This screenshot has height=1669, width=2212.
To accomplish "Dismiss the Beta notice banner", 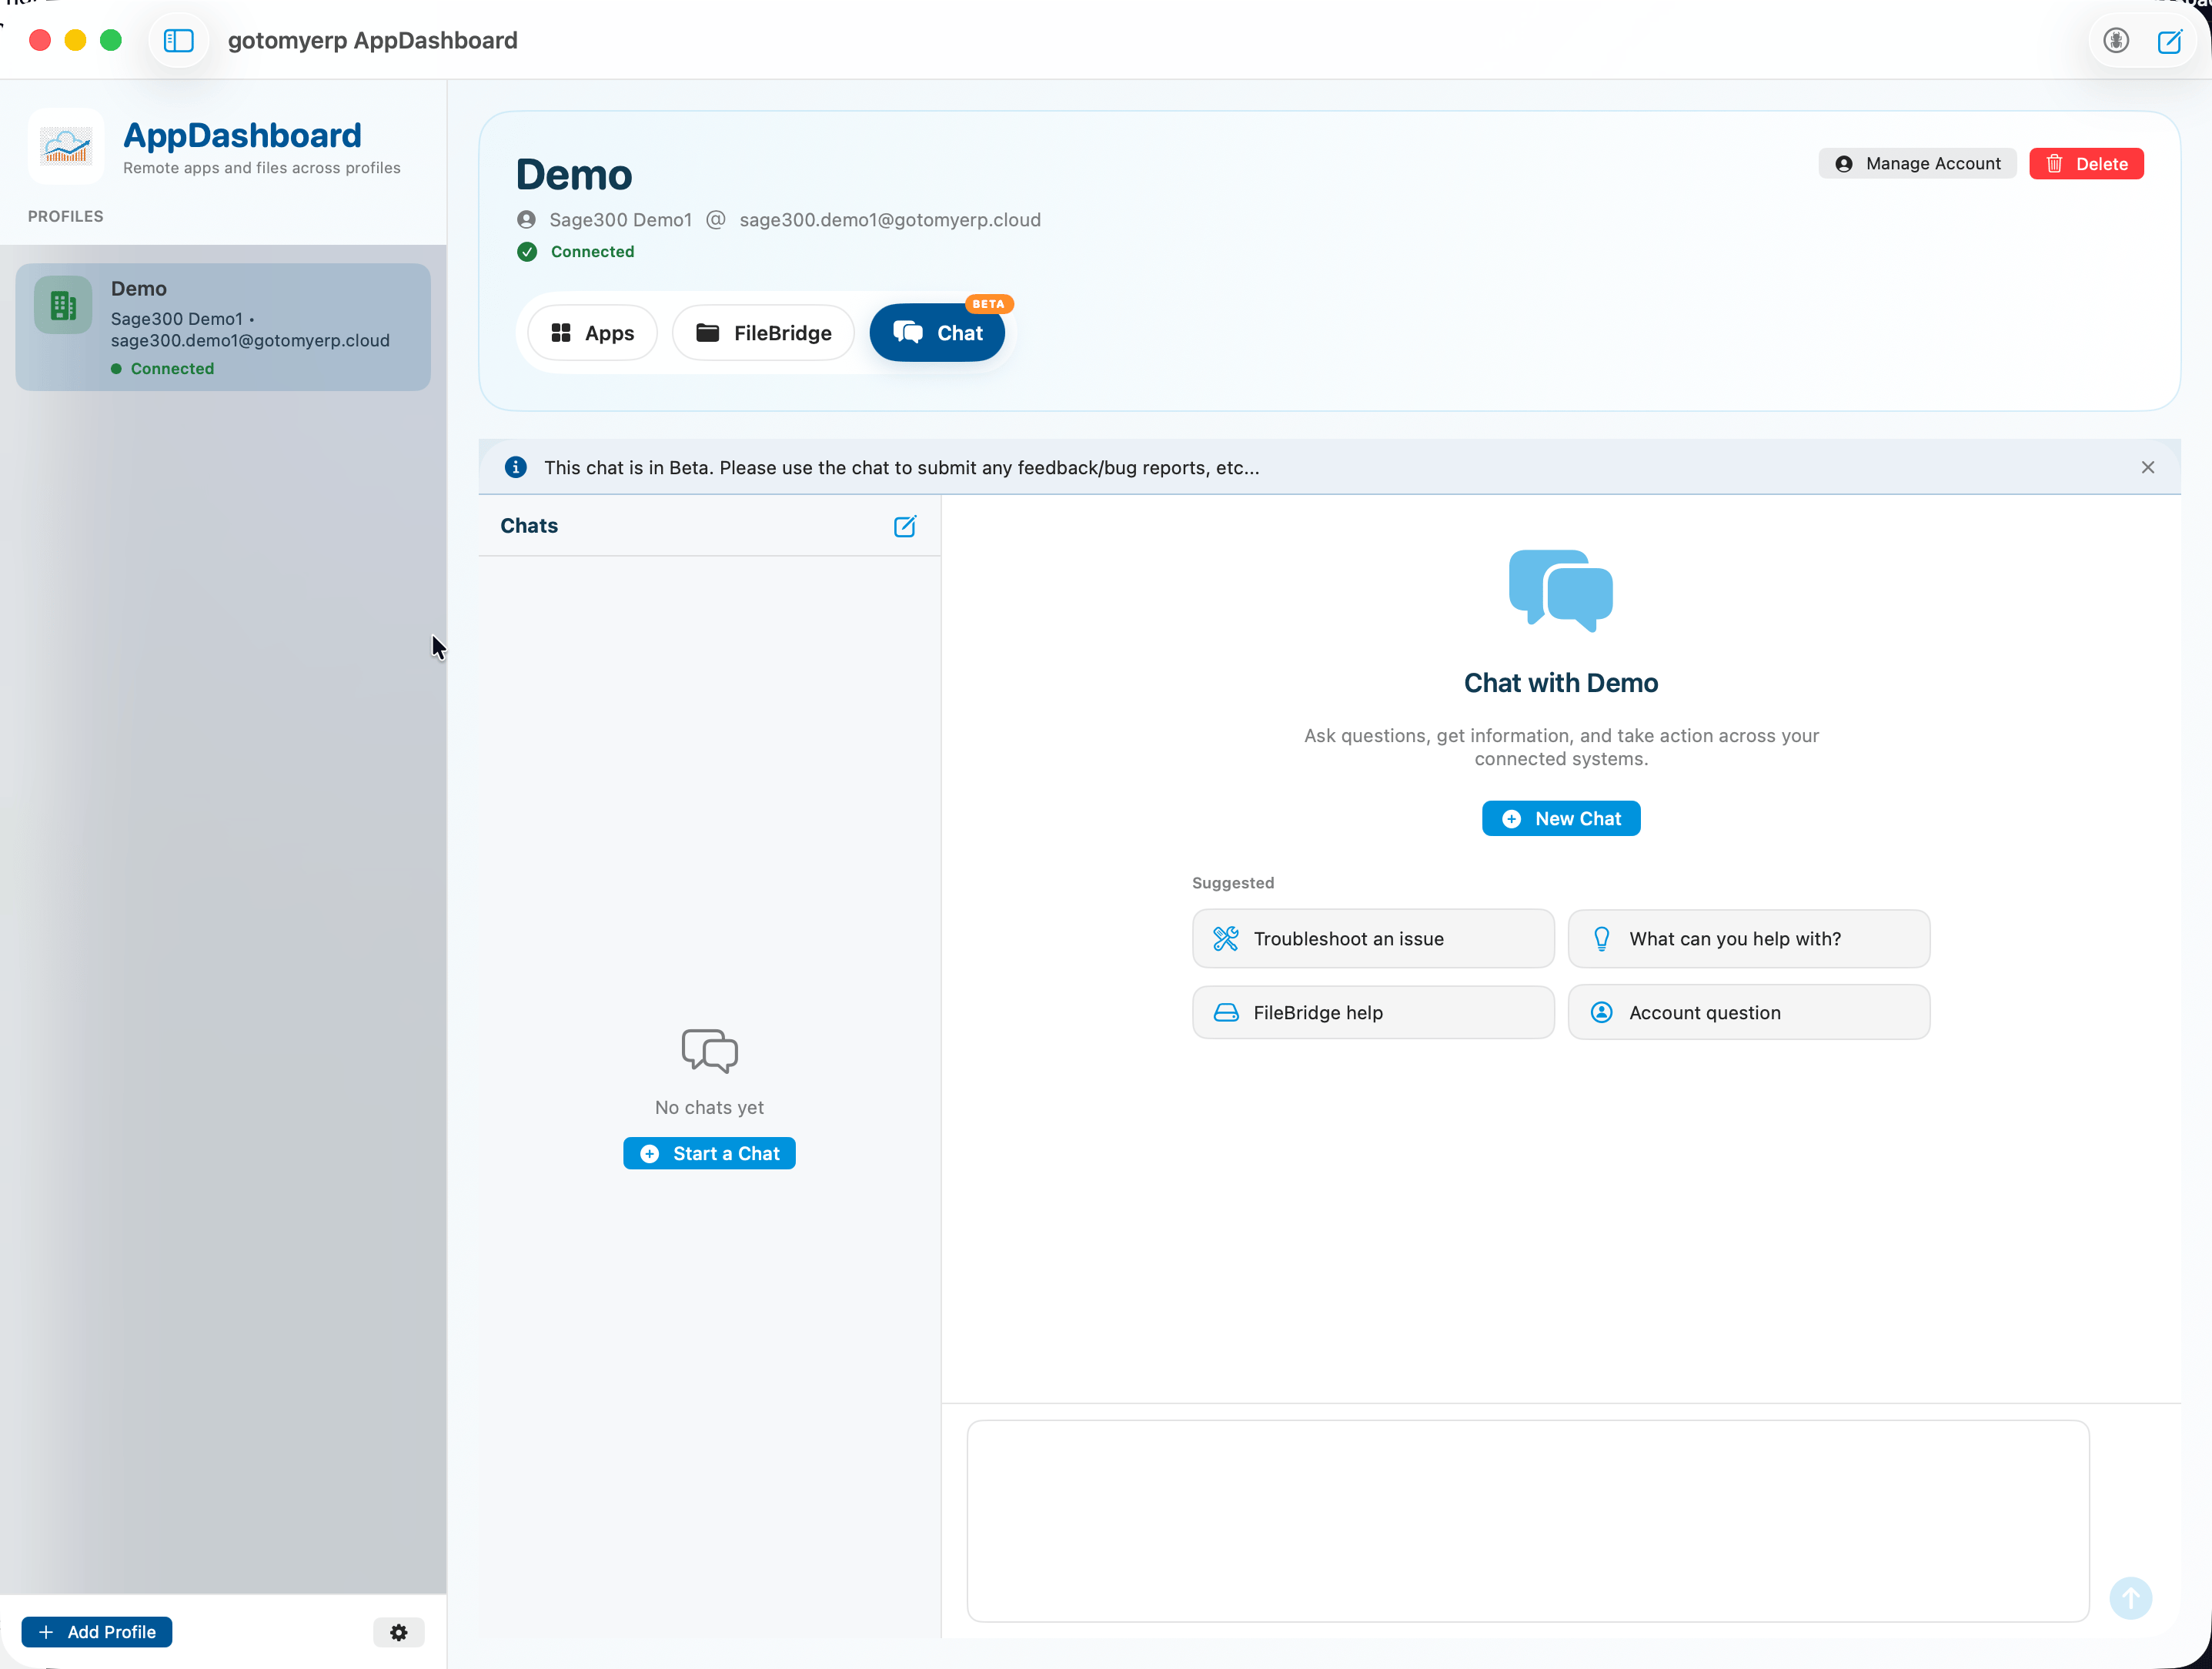I will pos(2148,467).
